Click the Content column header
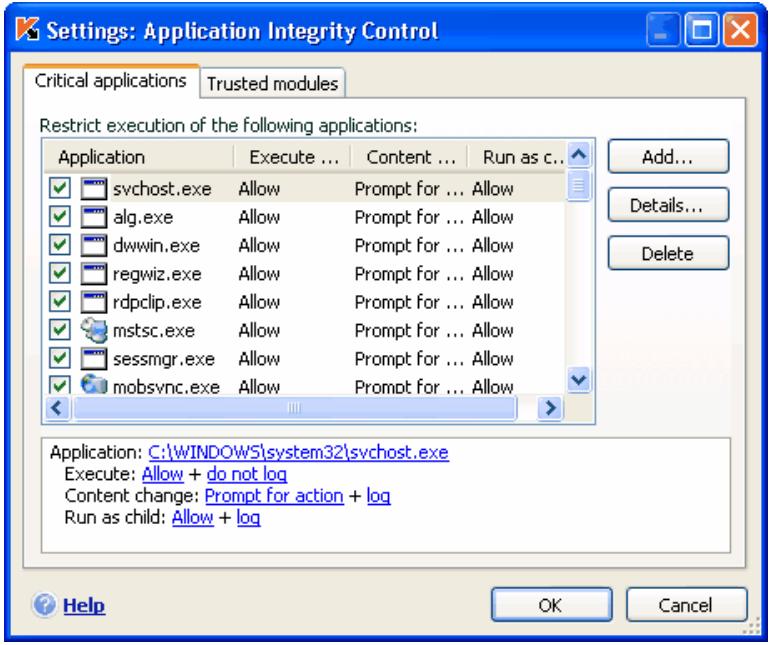Screen dimensions: 773x645 point(409,157)
